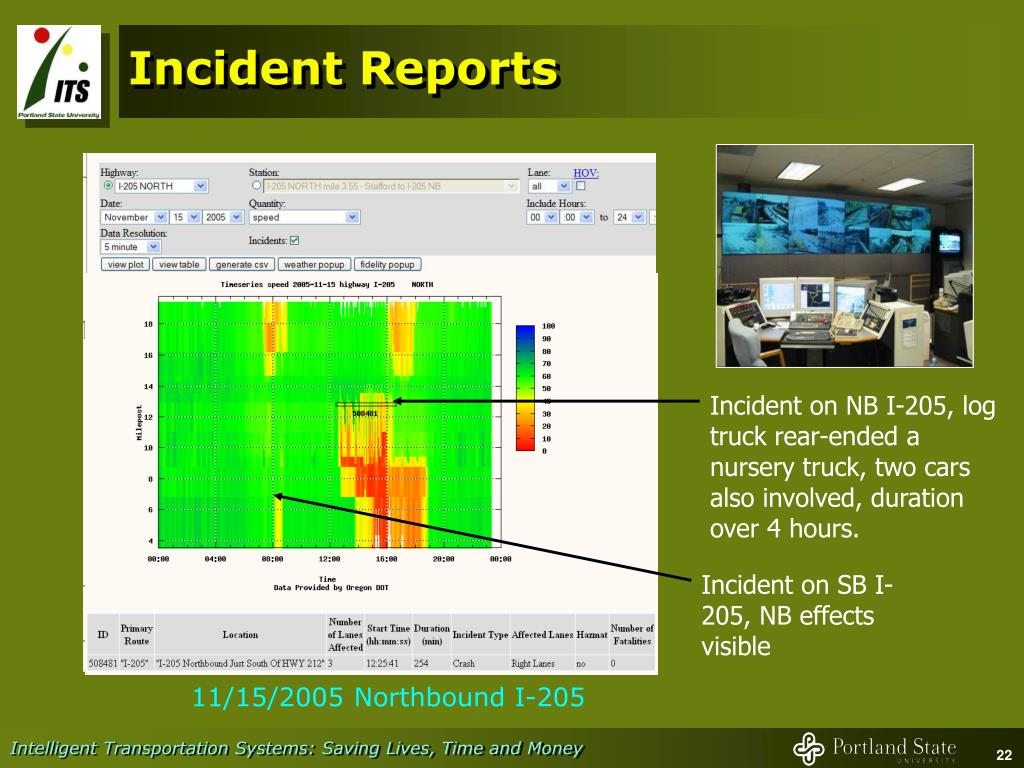The image size is (1024, 768).
Task: Click the 'Hazmat' column header
Action: tap(592, 635)
